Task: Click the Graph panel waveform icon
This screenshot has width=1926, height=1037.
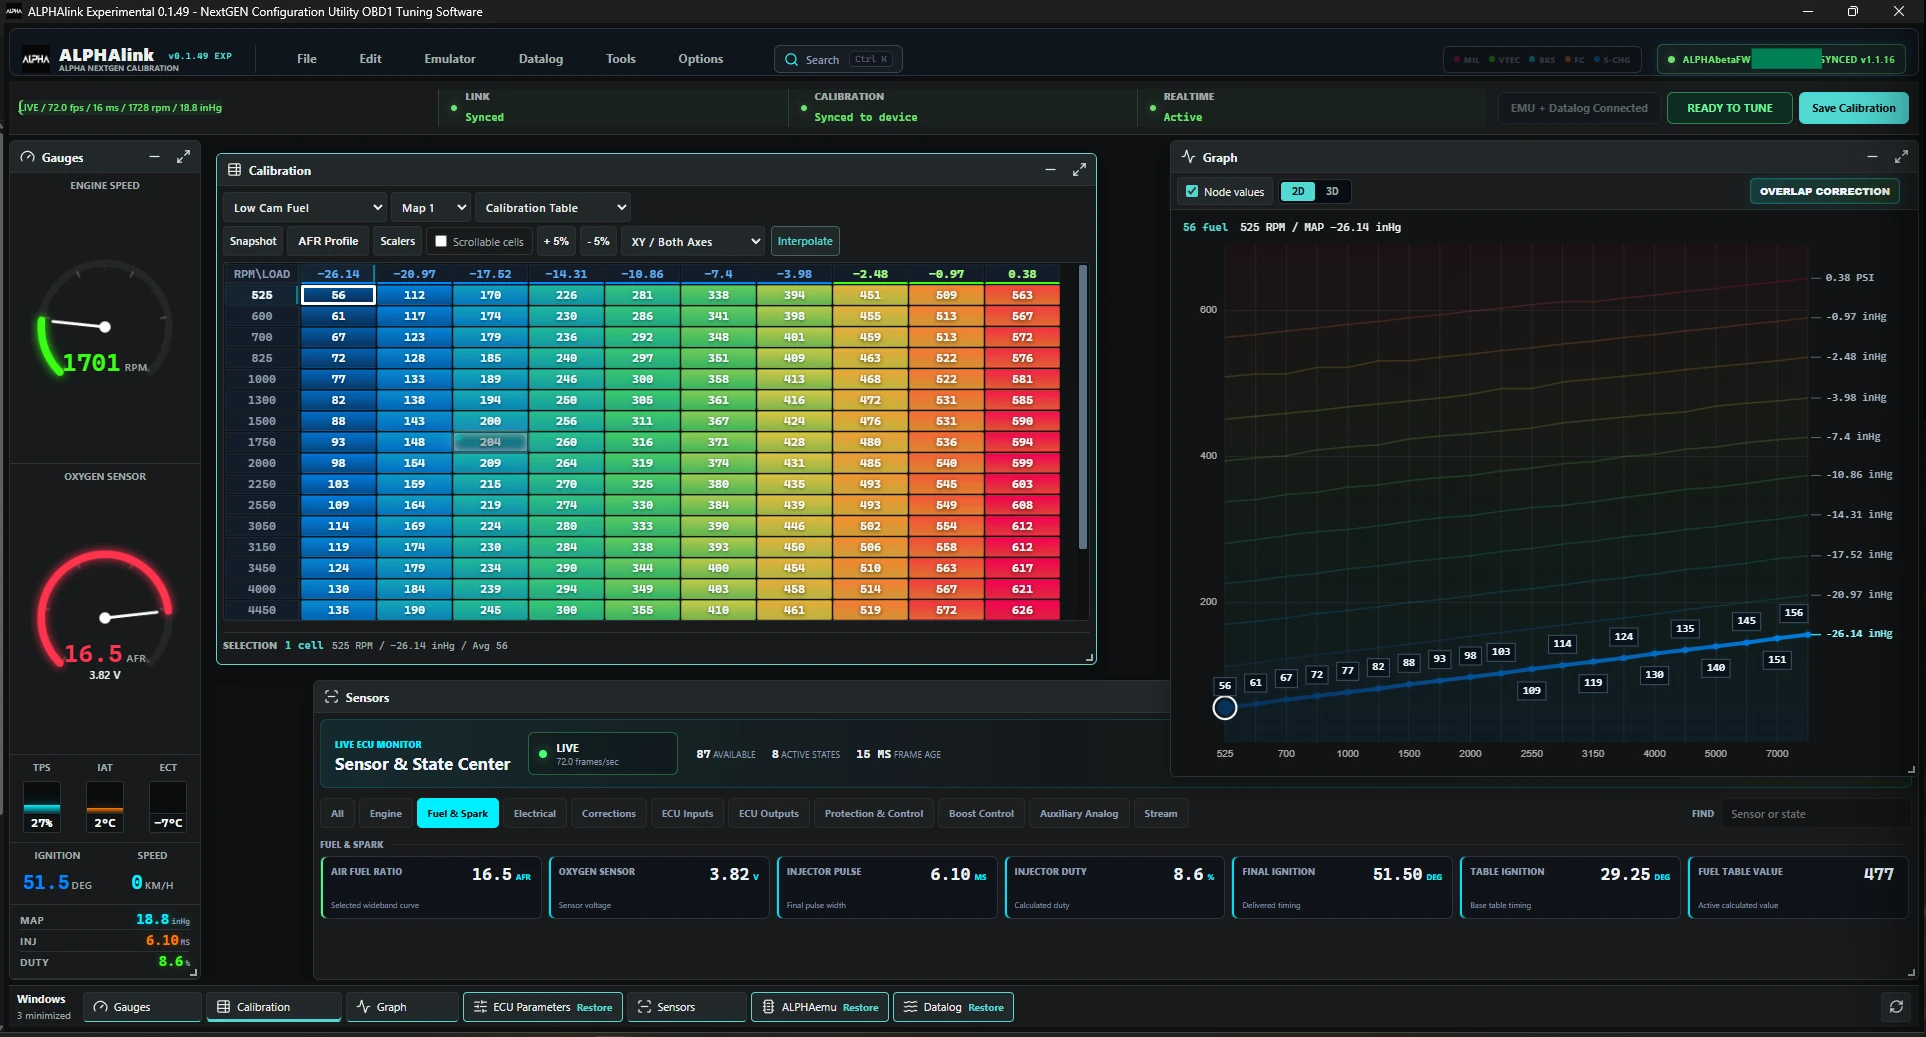Action: [x=1189, y=157]
